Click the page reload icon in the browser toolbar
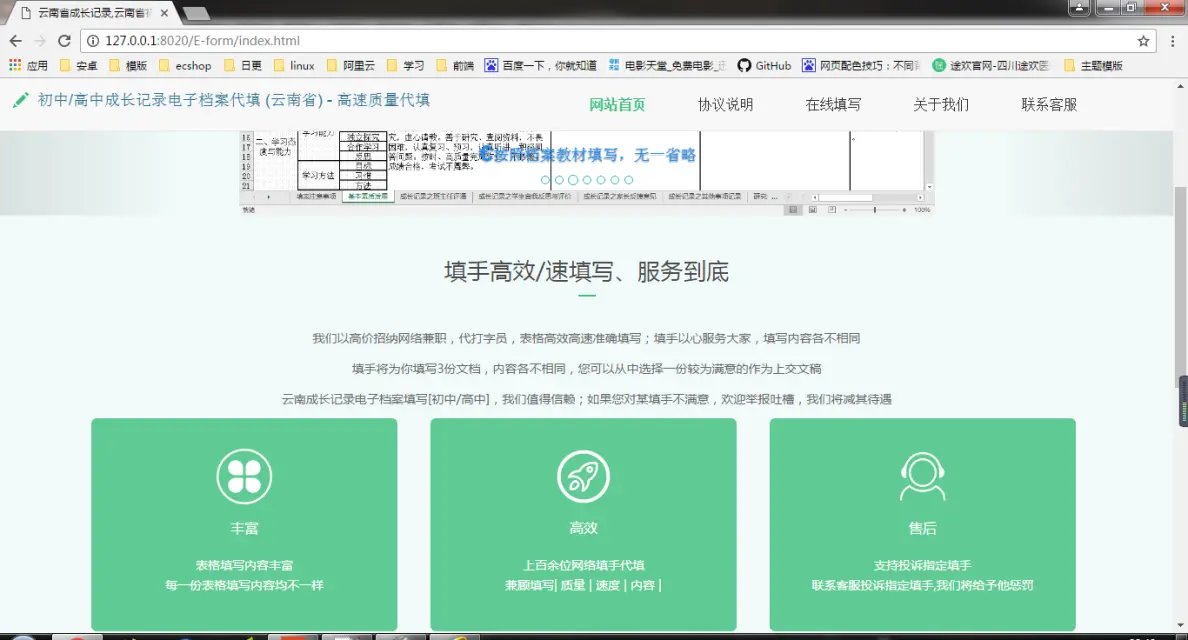 pyautogui.click(x=63, y=42)
